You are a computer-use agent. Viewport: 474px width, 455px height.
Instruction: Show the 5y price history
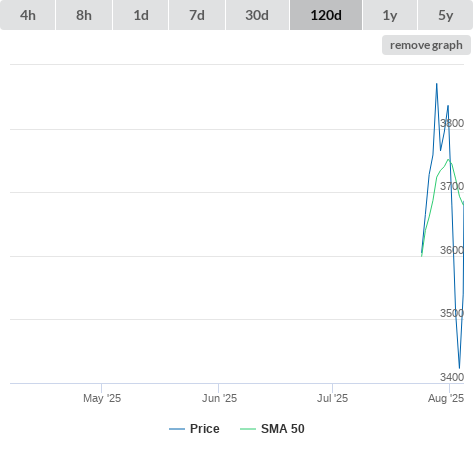point(446,15)
